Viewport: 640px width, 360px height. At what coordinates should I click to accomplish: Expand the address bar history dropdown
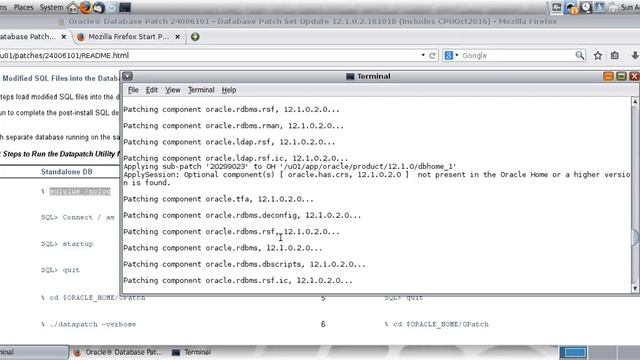coord(423,55)
